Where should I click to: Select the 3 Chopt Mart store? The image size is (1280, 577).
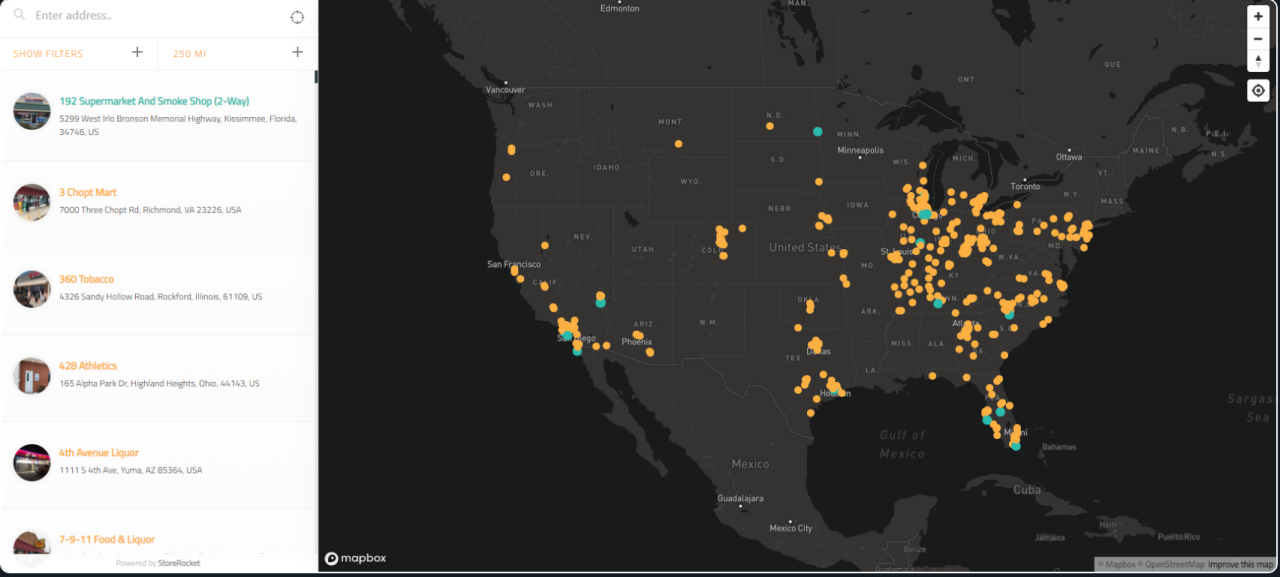point(88,192)
